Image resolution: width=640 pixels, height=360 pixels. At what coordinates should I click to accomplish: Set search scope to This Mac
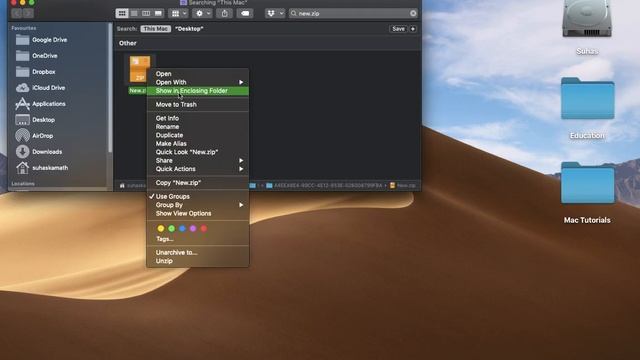pos(156,29)
